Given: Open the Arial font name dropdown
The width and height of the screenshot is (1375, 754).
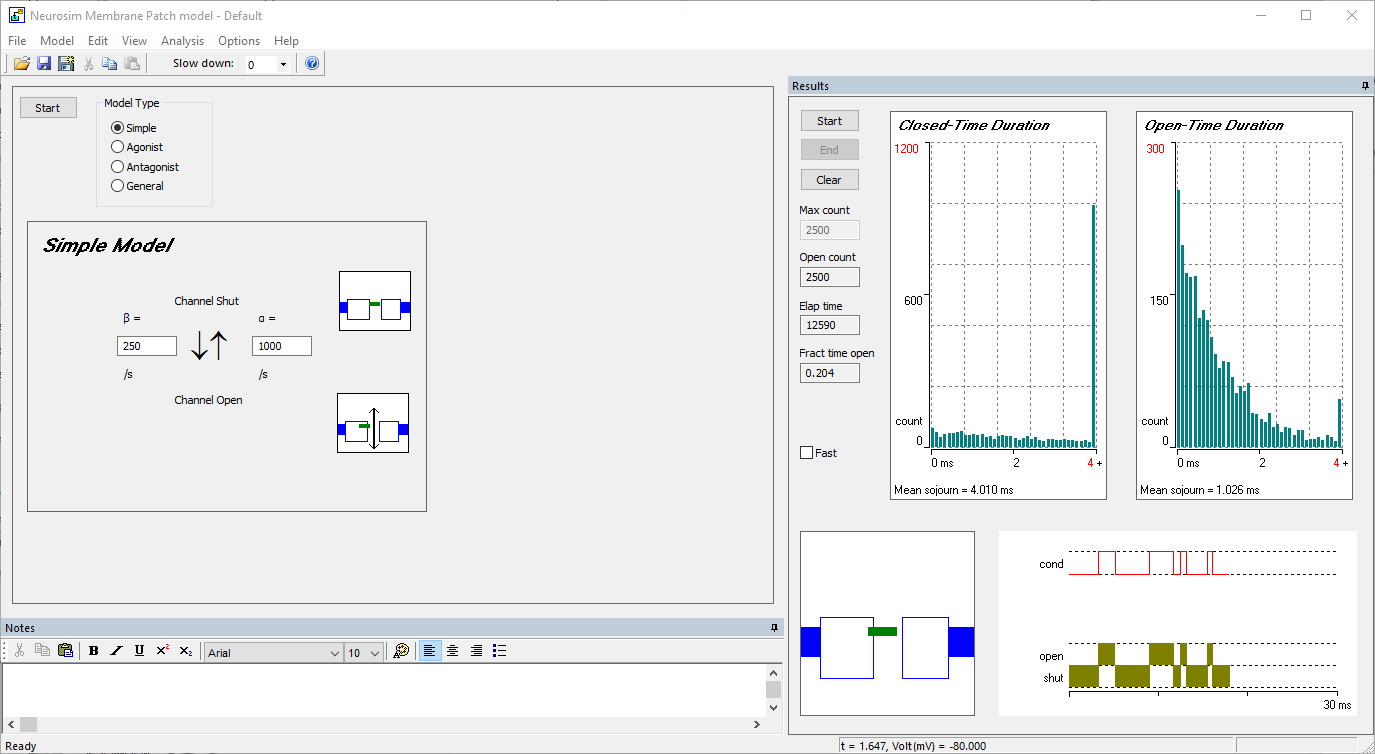Looking at the screenshot, I should tap(334, 653).
